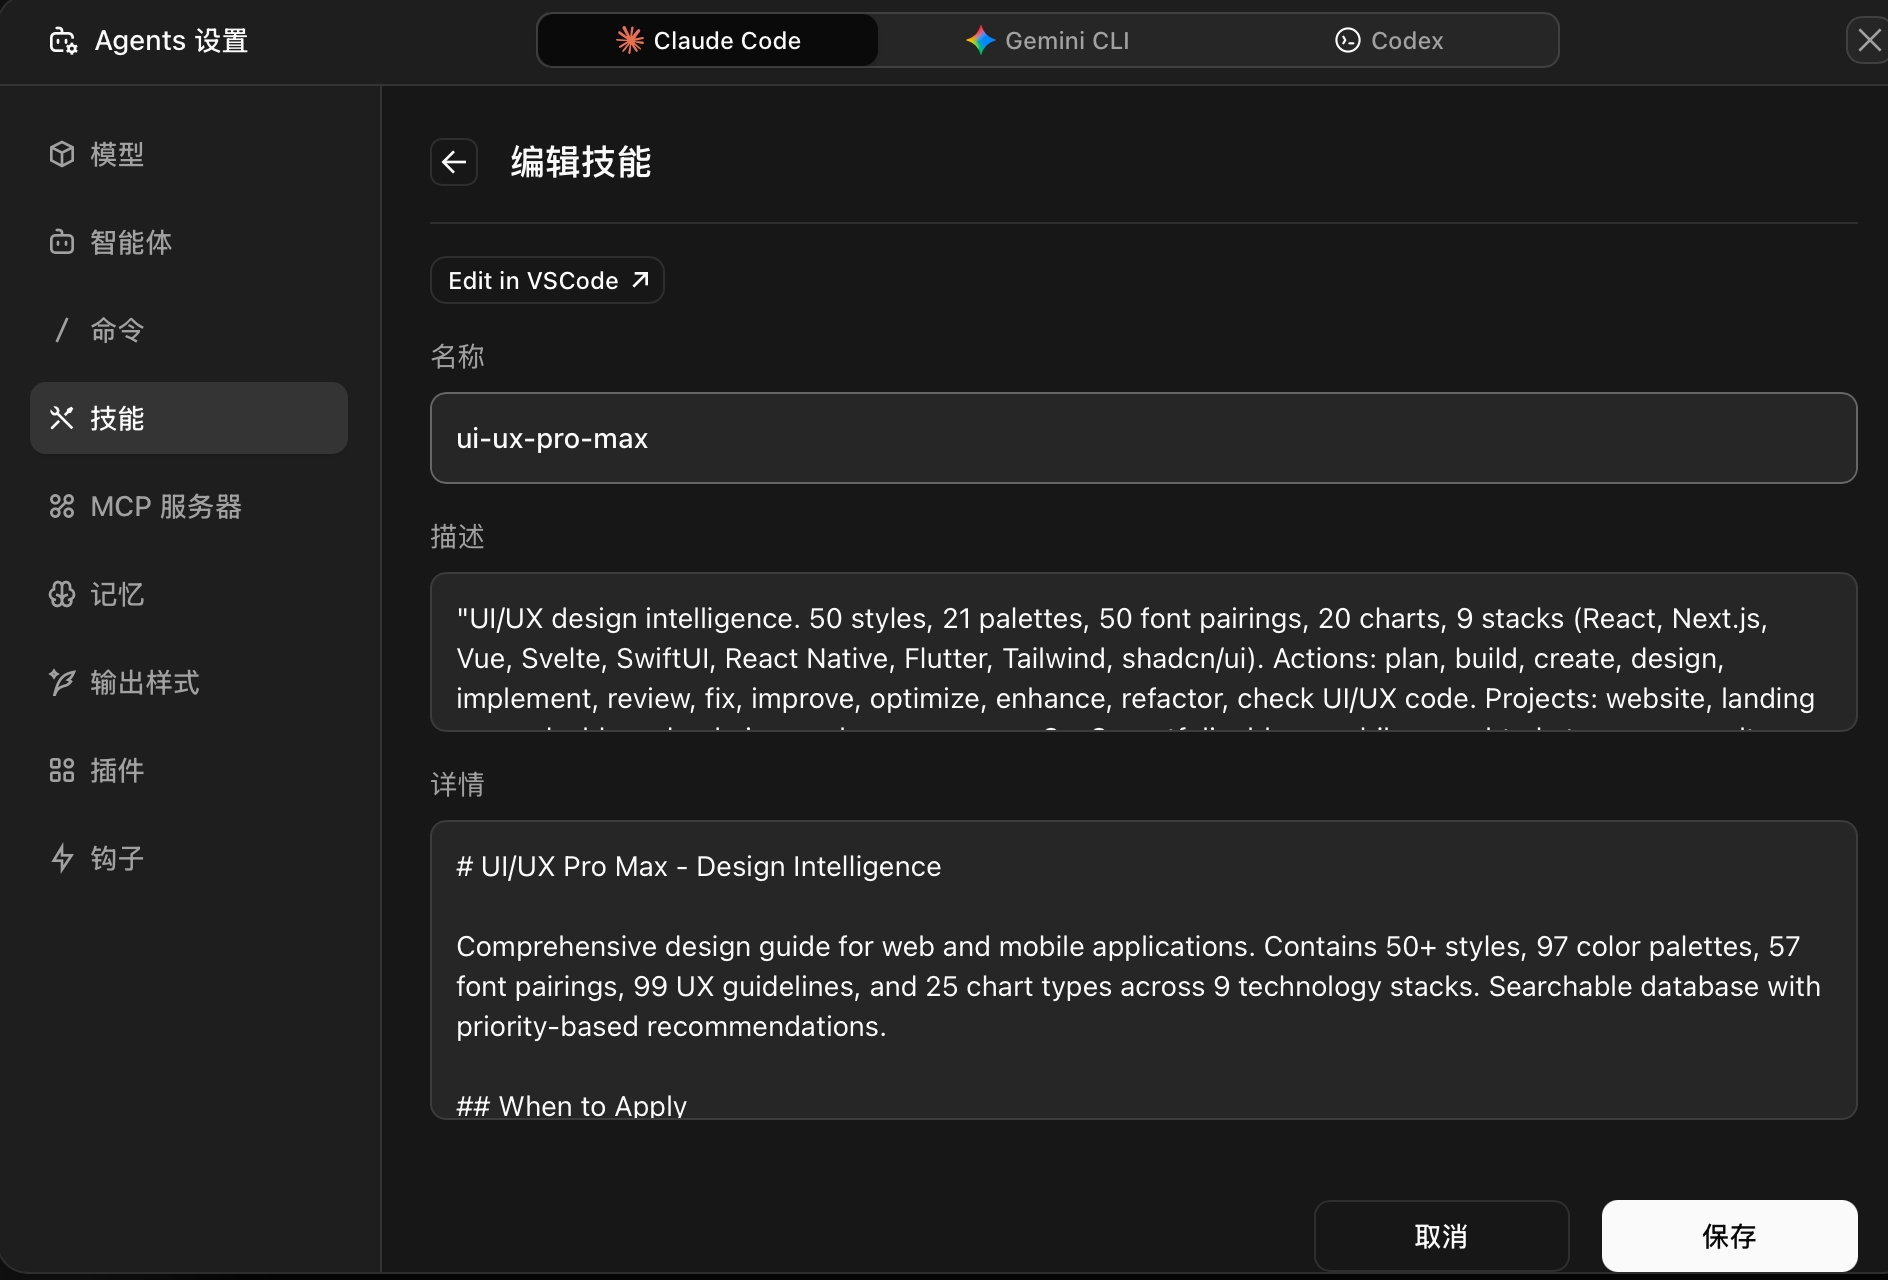Click the MCP 服务器 grid icon
The height and width of the screenshot is (1280, 1888).
click(x=62, y=506)
